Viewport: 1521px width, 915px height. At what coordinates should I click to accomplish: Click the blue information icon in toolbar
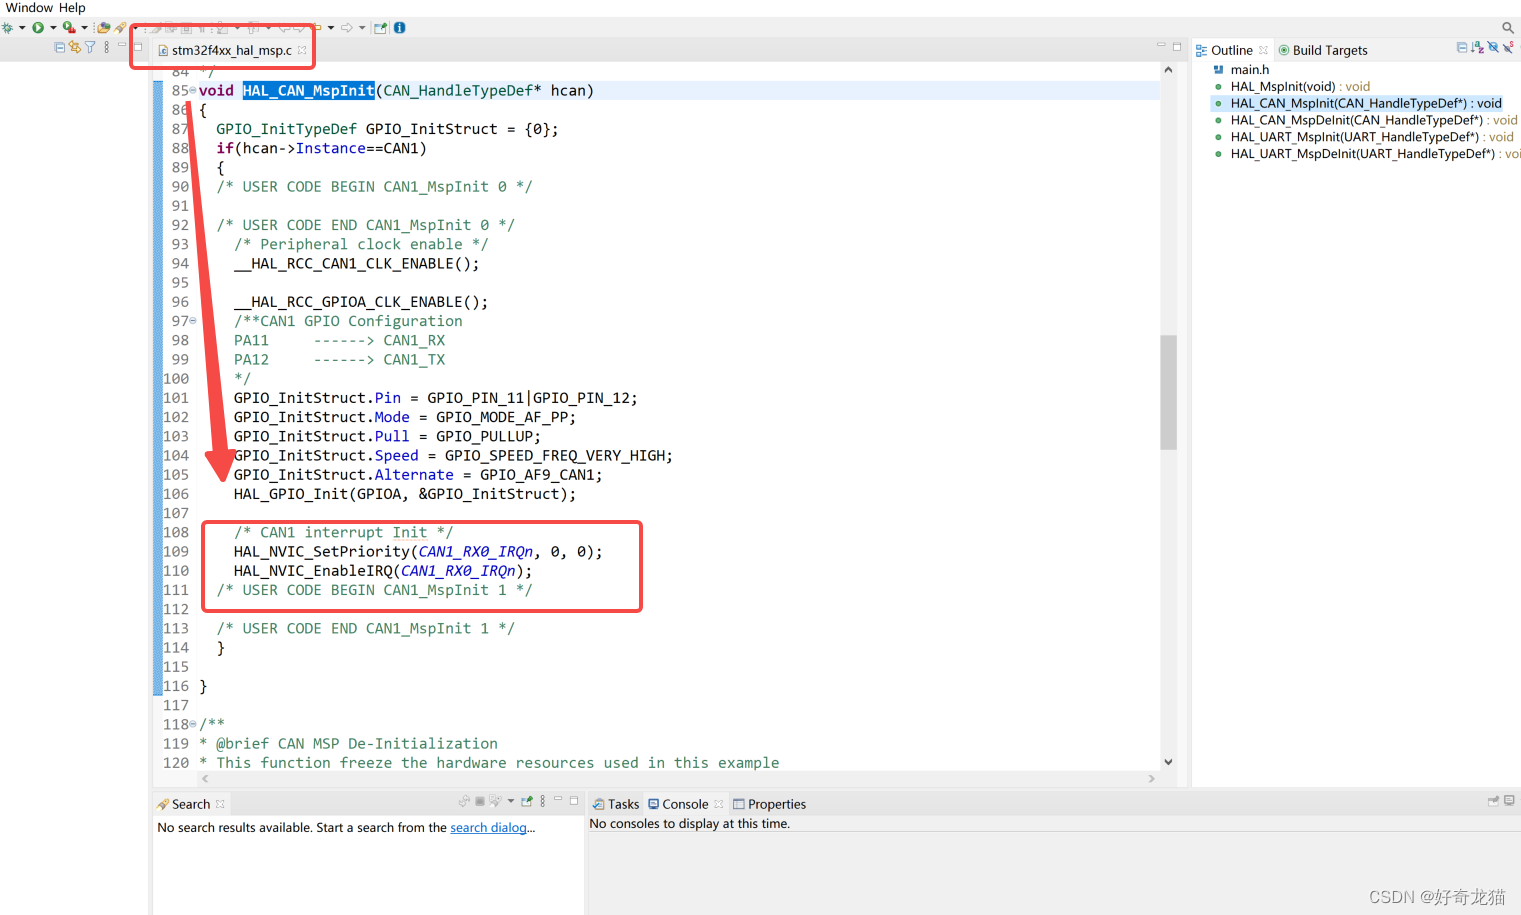click(x=399, y=28)
